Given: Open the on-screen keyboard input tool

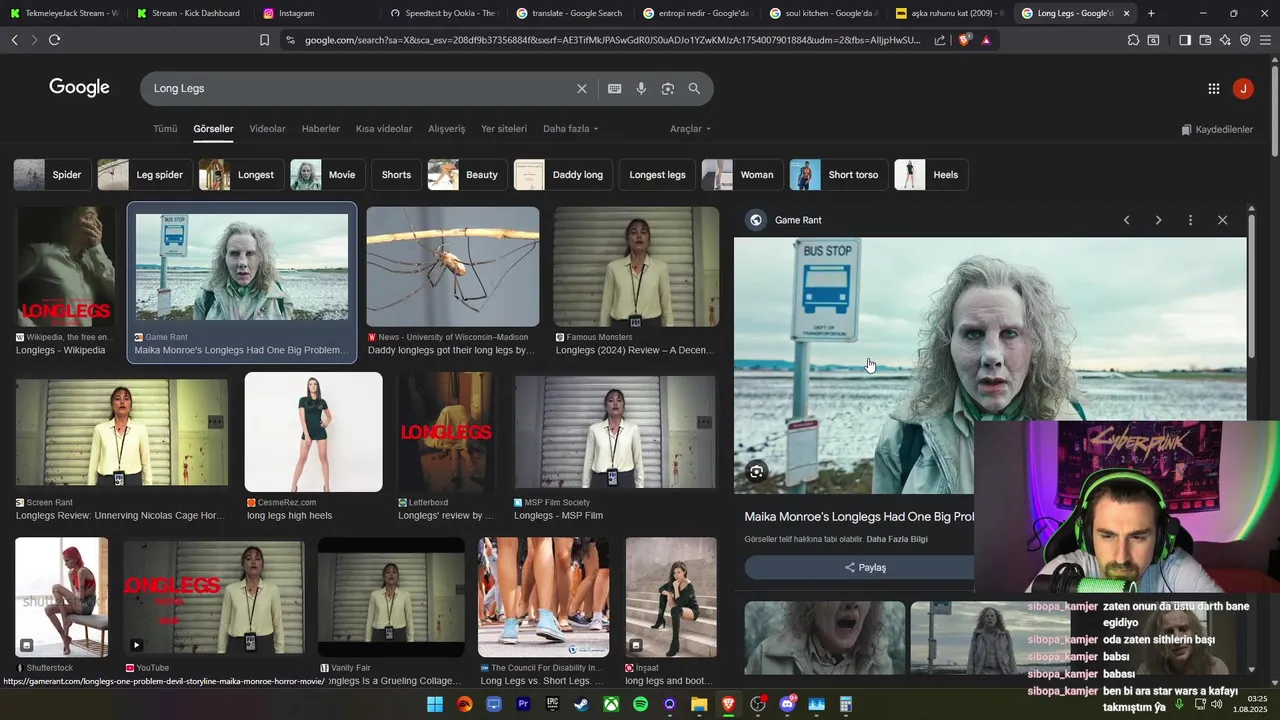Looking at the screenshot, I should [x=615, y=89].
